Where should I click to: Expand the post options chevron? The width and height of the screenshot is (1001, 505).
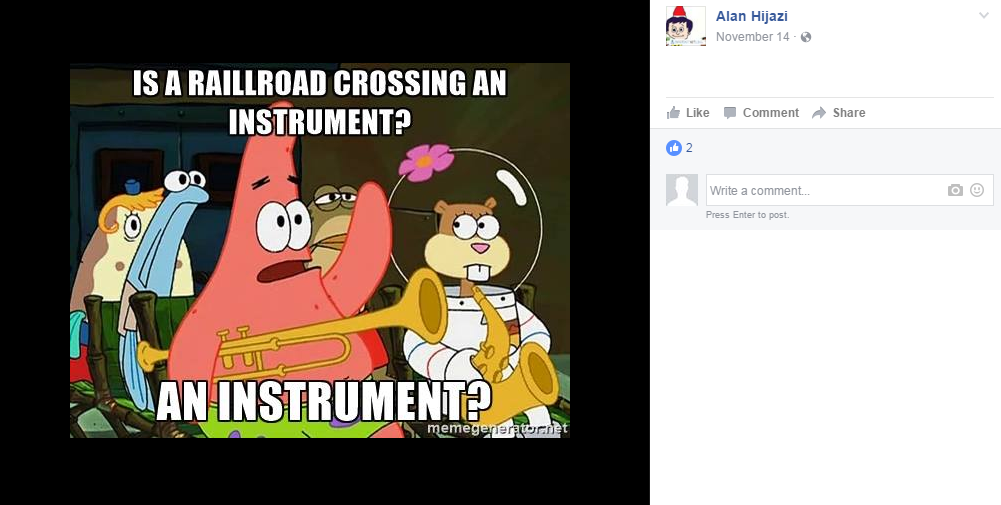tap(984, 16)
